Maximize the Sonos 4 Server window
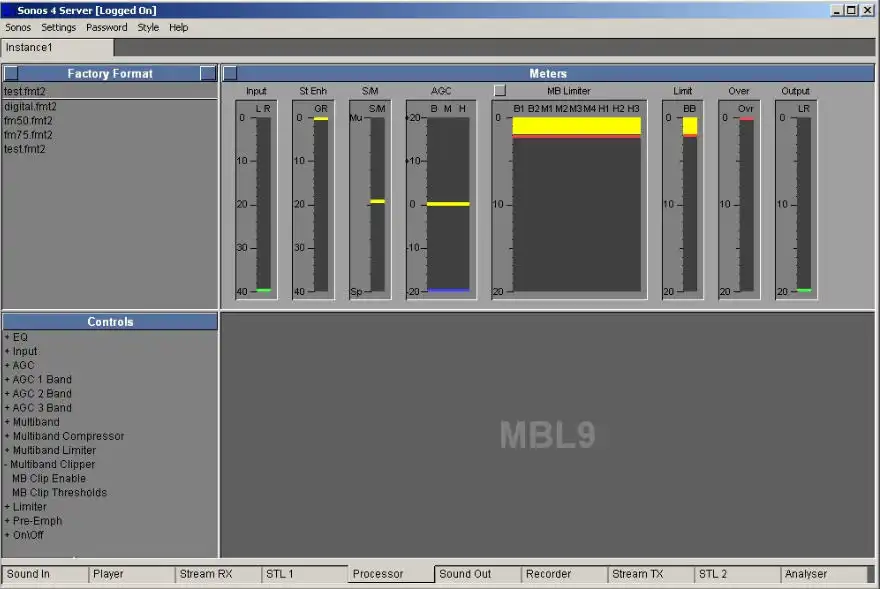The height and width of the screenshot is (589, 880). (851, 10)
